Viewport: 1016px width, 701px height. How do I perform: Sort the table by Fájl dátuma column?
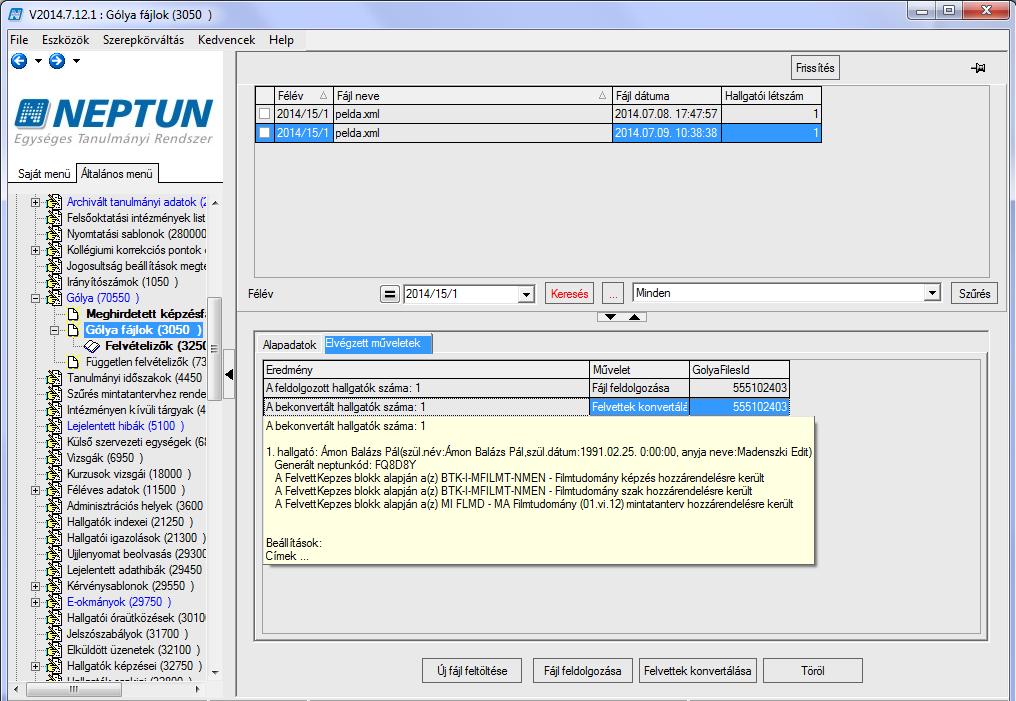point(667,96)
